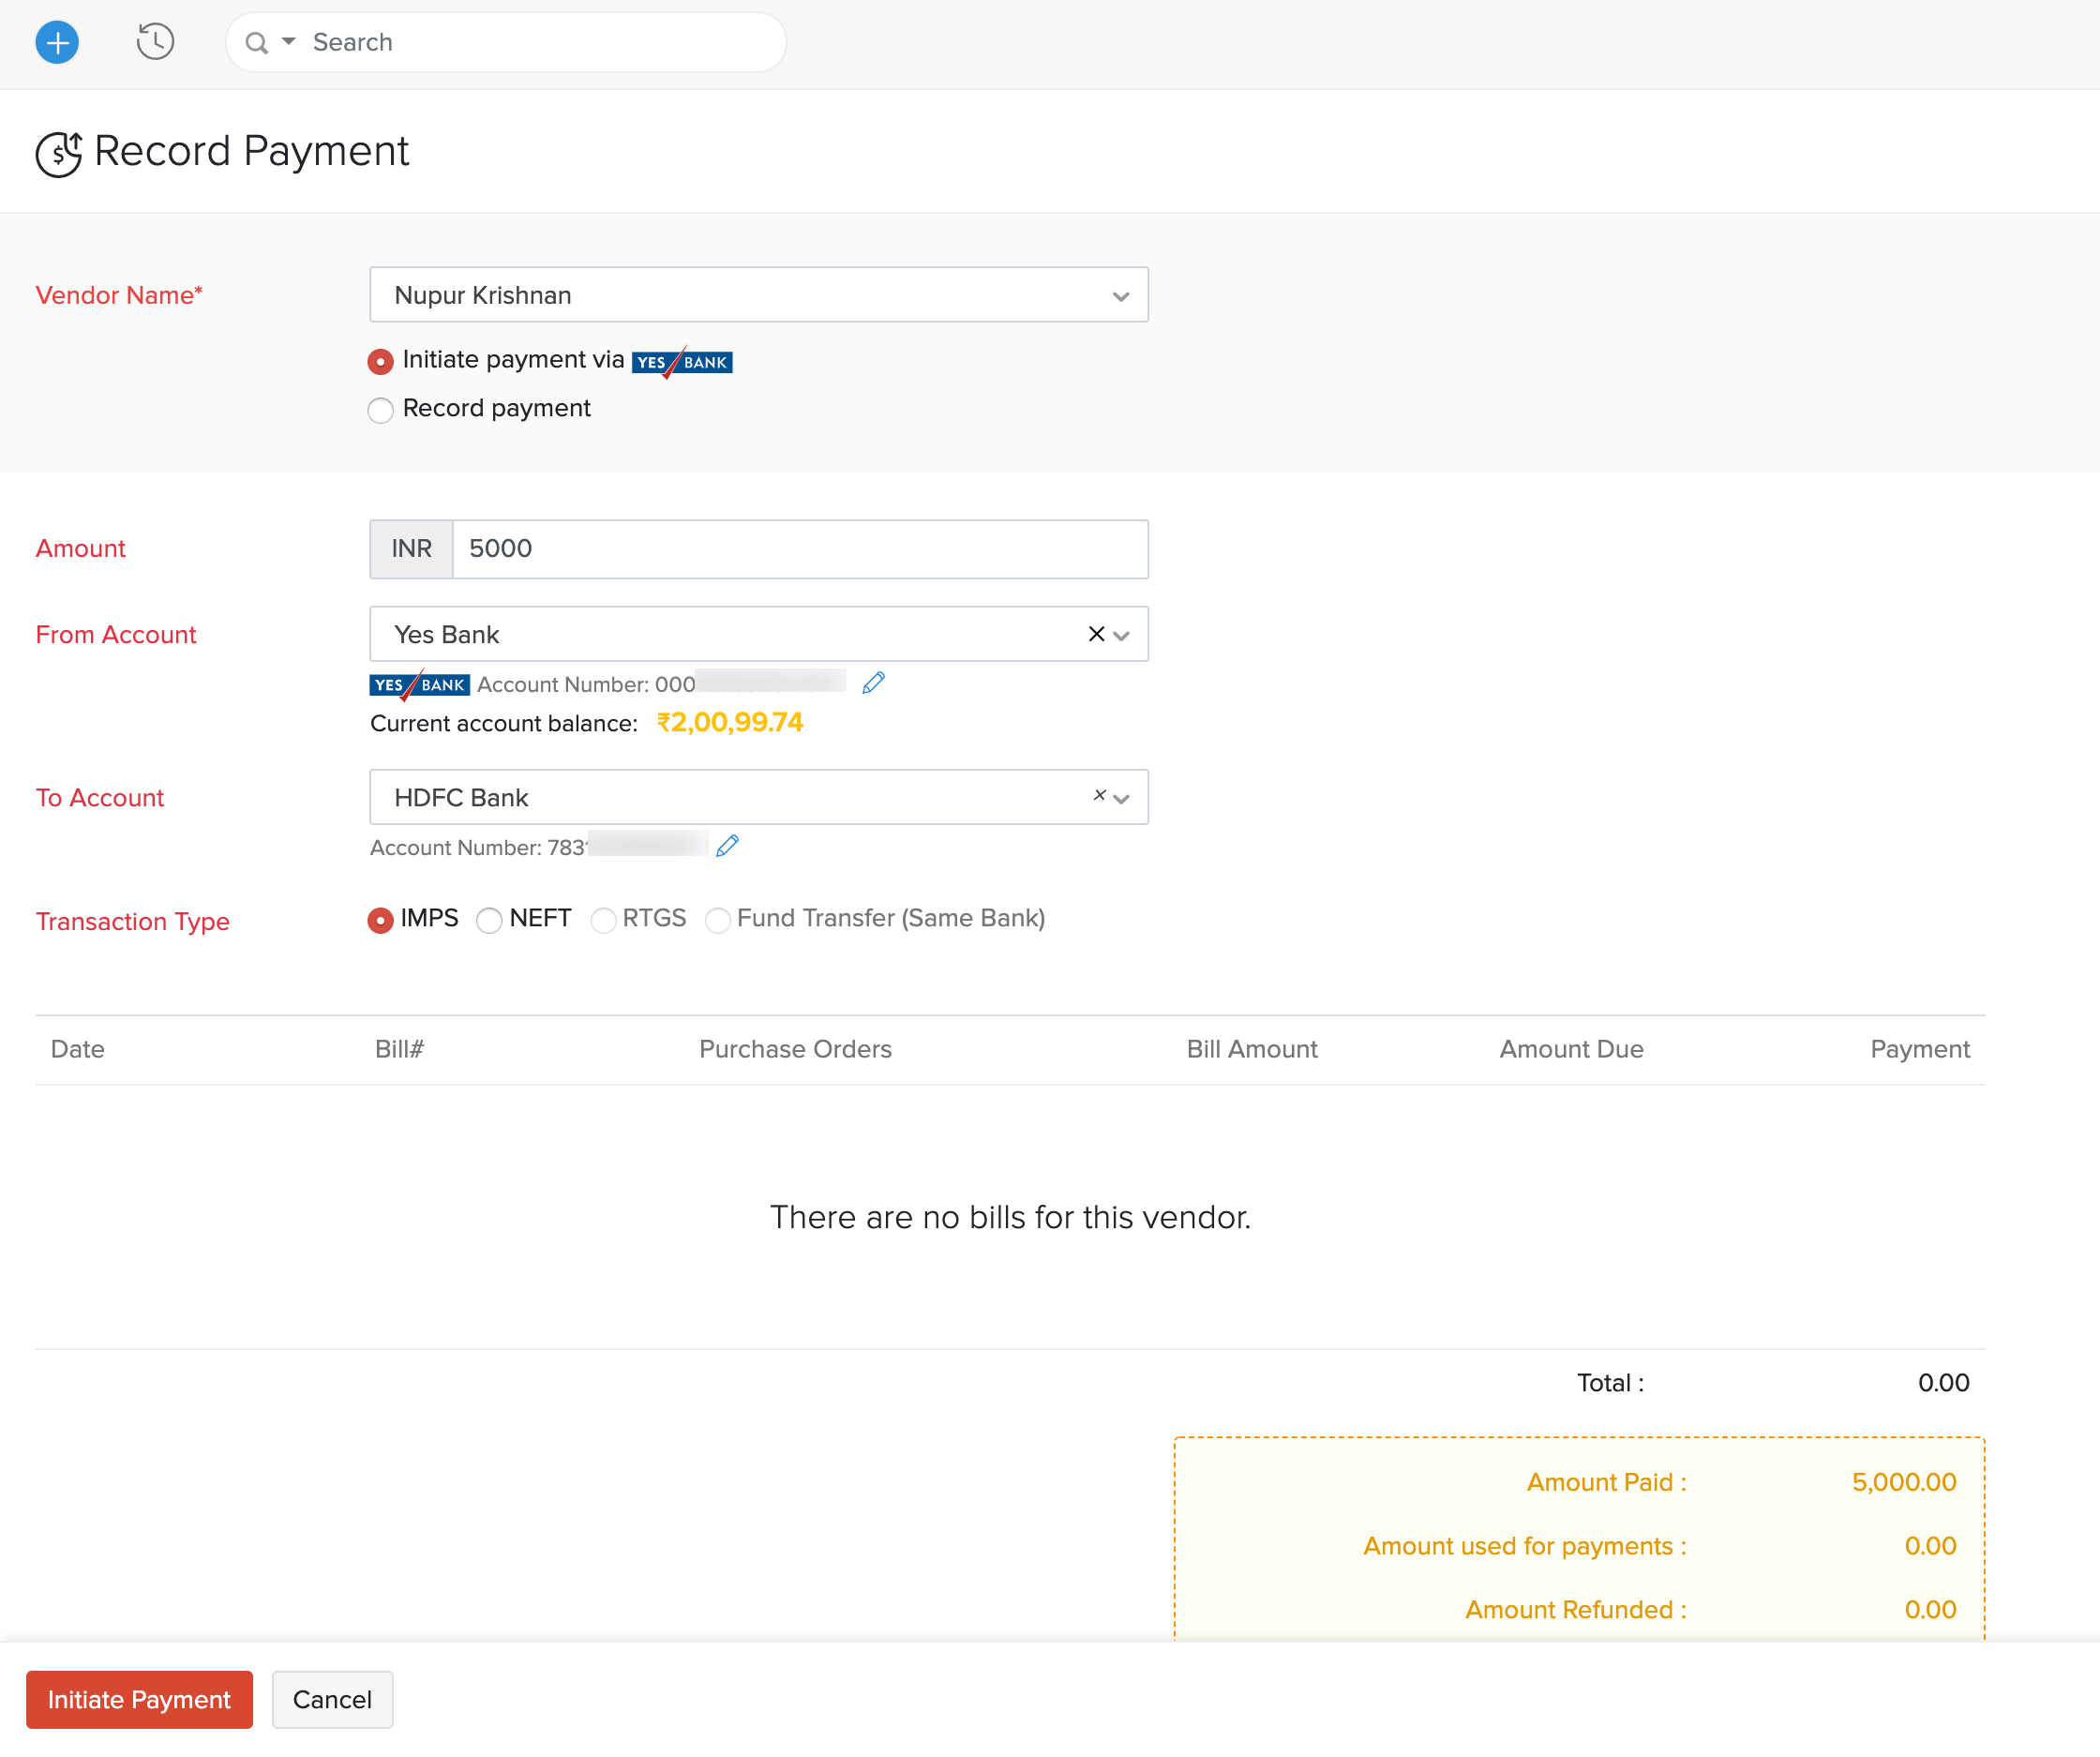Select the Record payment option
Screen dimensions: 2100x1757
(380, 410)
